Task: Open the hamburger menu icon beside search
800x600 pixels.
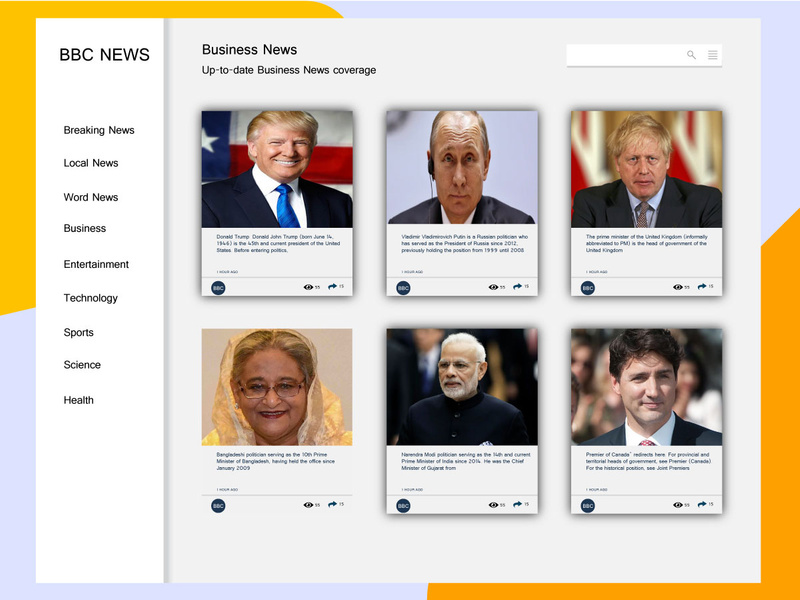Action: [713, 55]
